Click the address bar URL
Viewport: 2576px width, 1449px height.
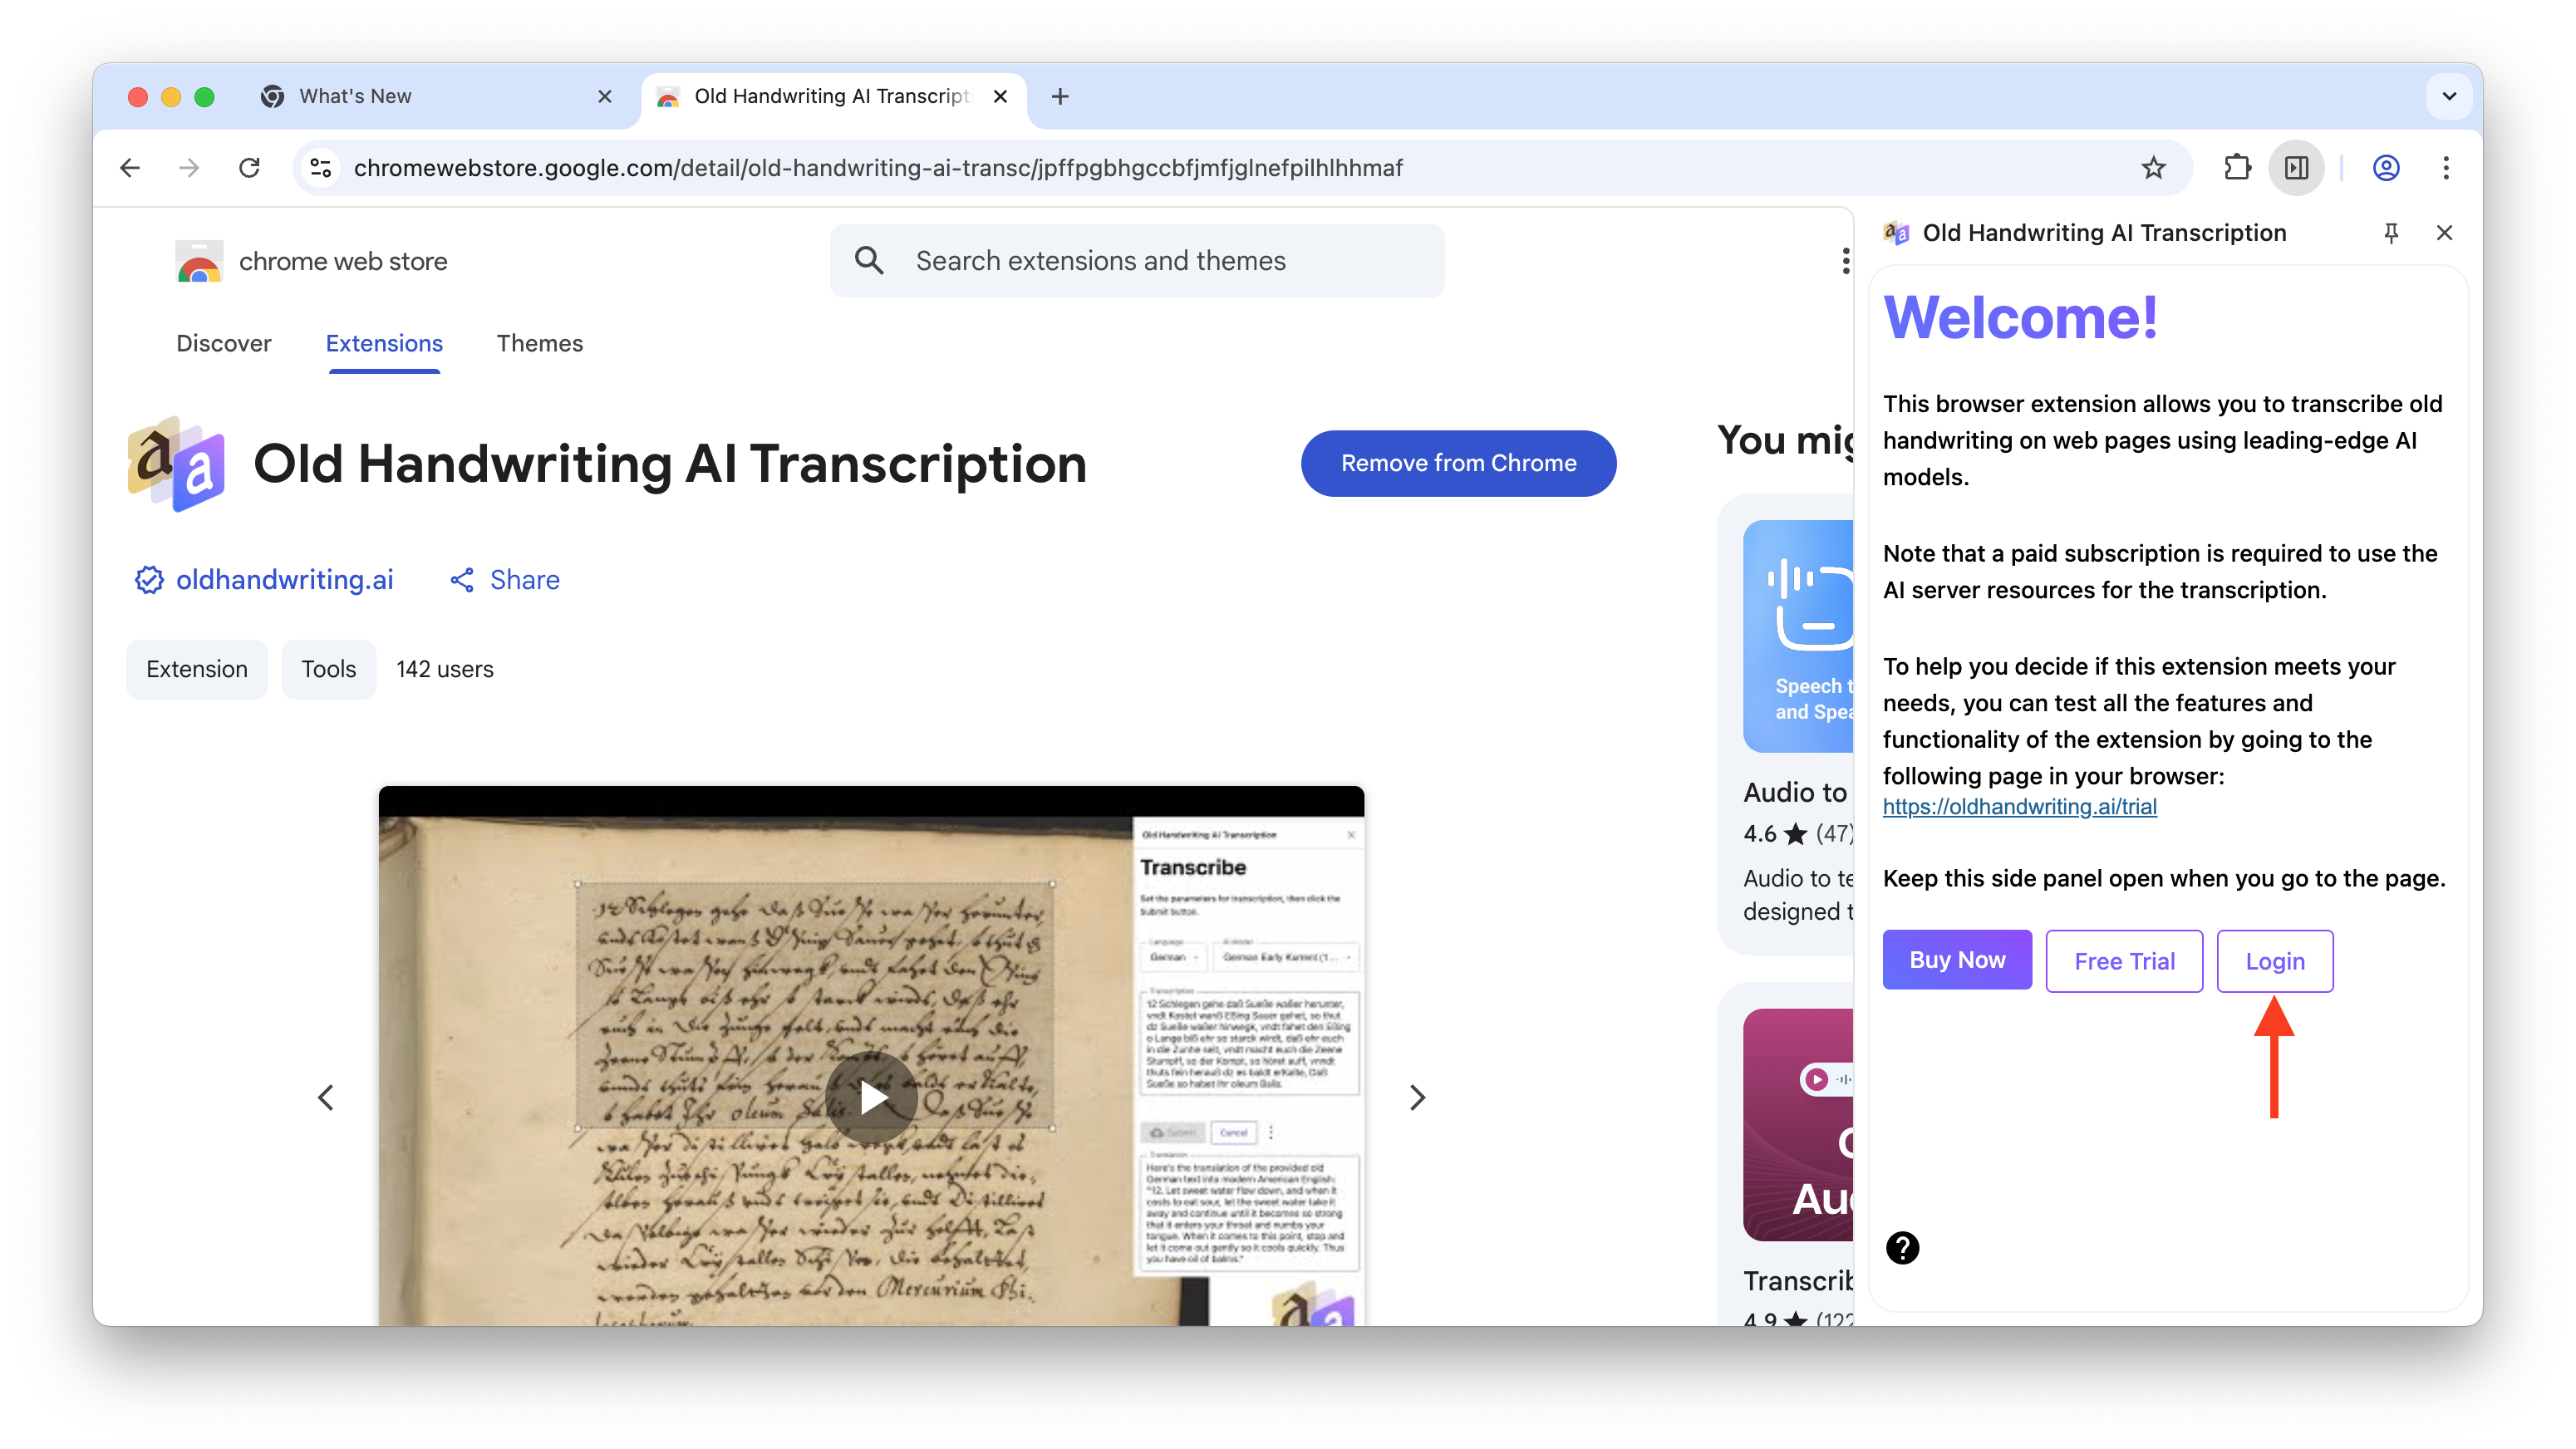pyautogui.click(x=878, y=168)
